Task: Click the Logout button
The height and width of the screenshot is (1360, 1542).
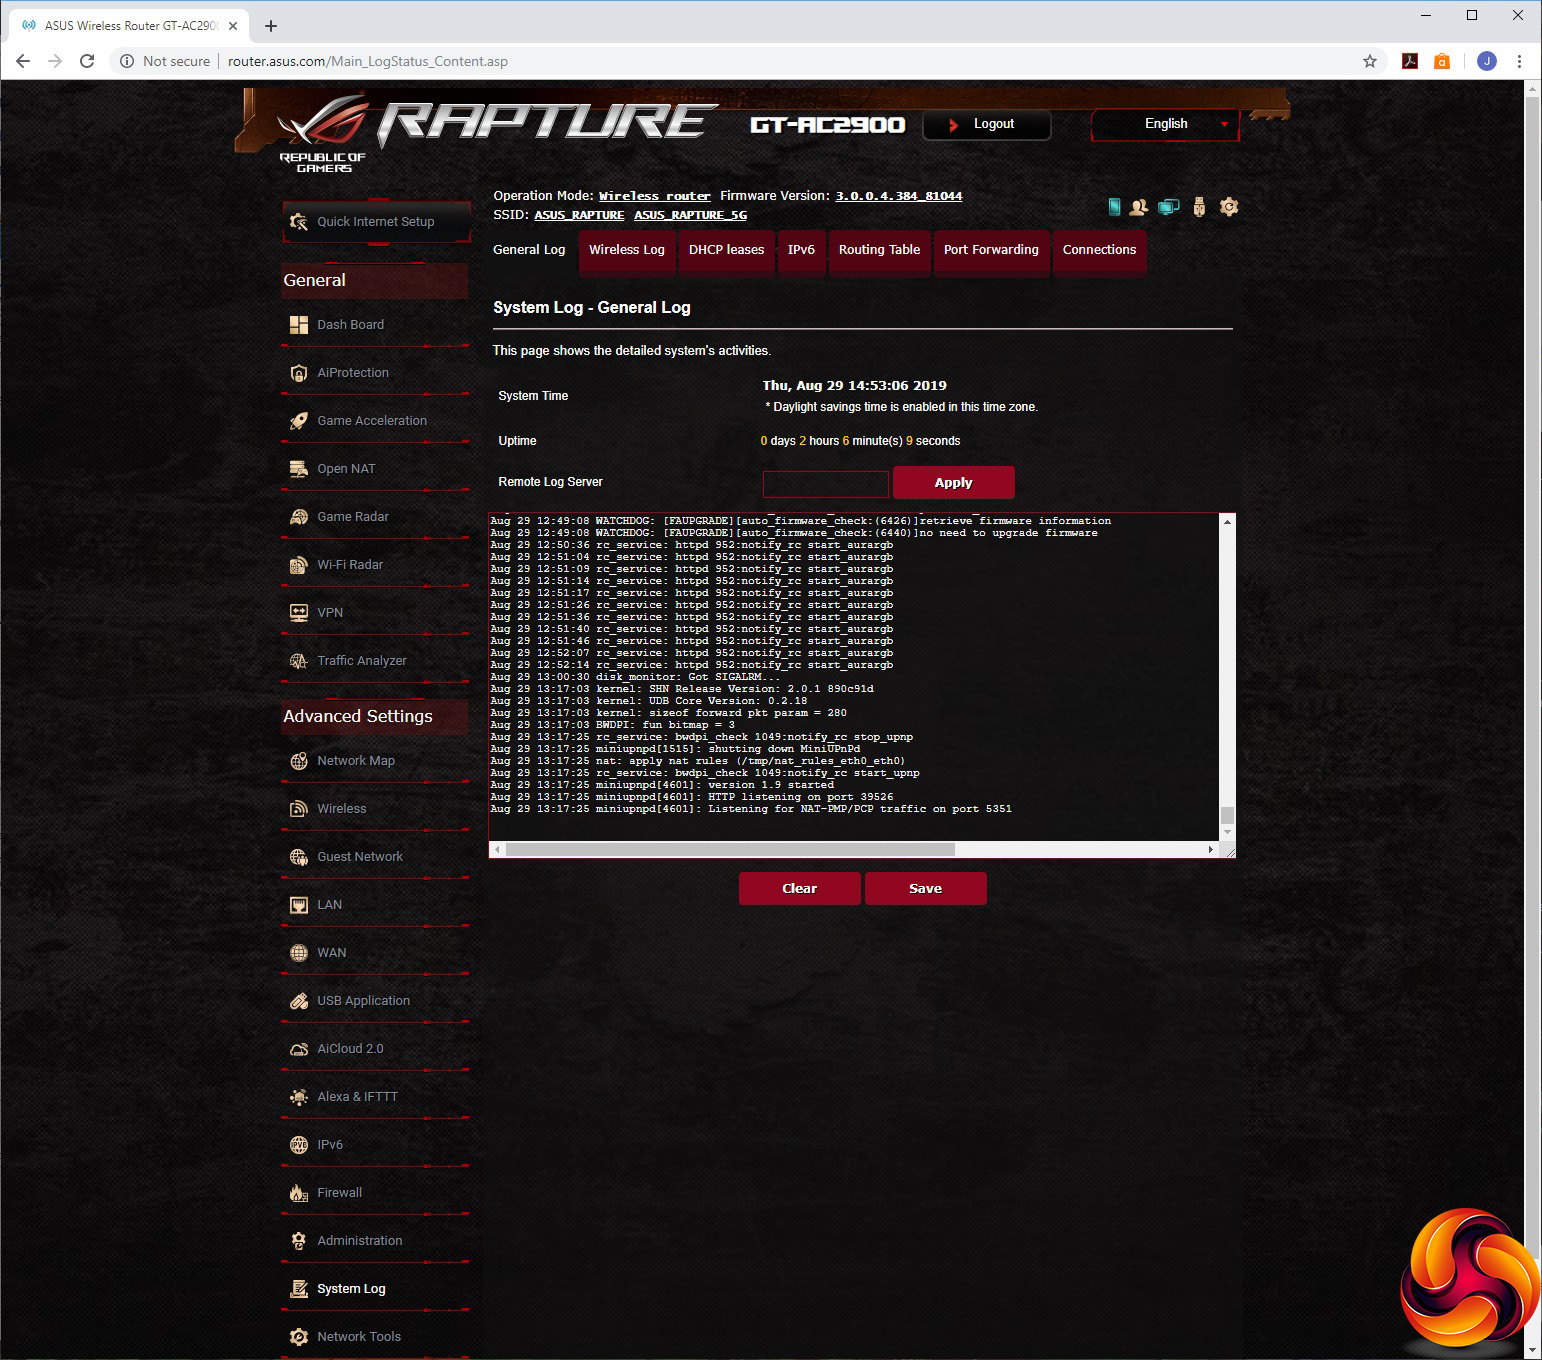Action: [986, 124]
